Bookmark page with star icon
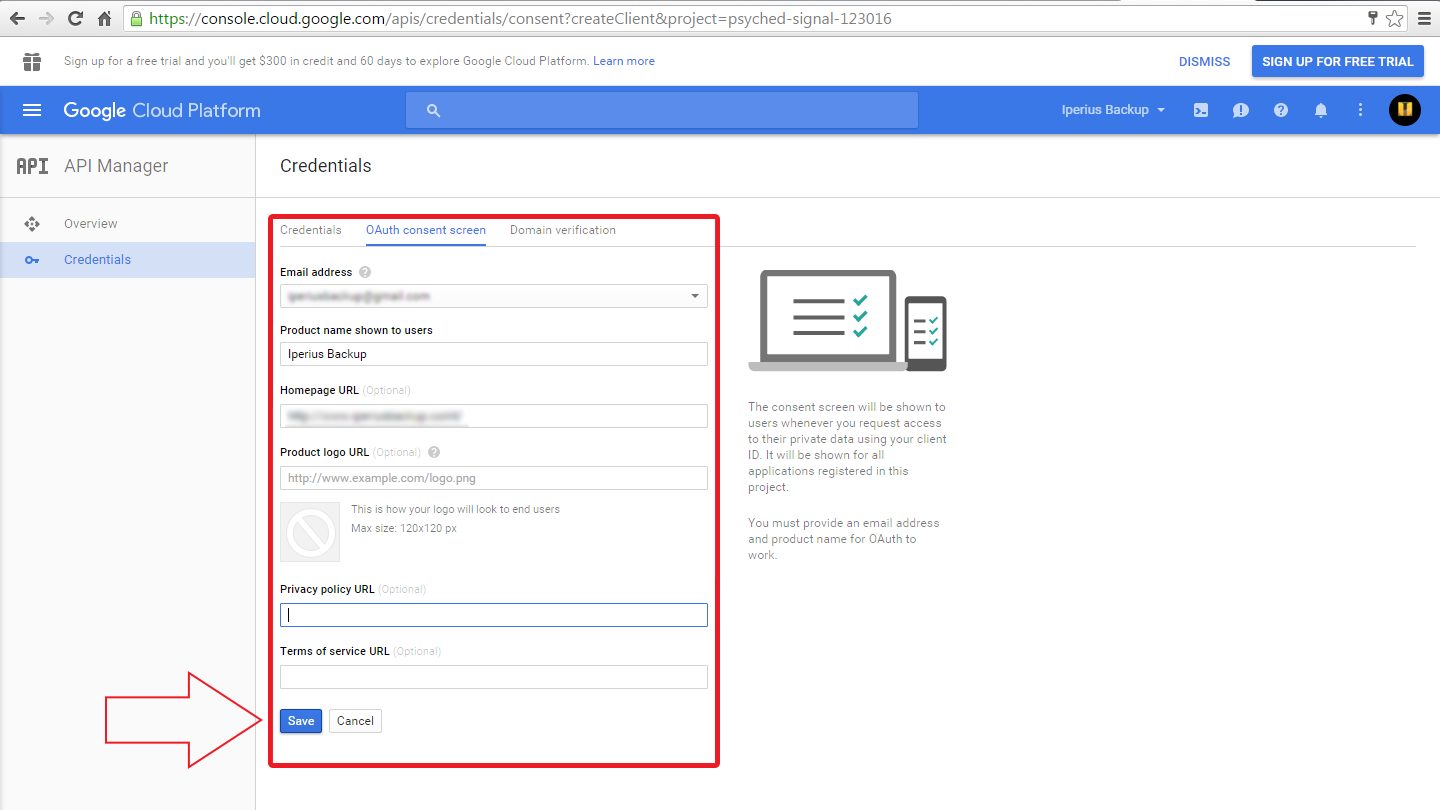Screen dimensions: 1440x810 [x=1394, y=18]
